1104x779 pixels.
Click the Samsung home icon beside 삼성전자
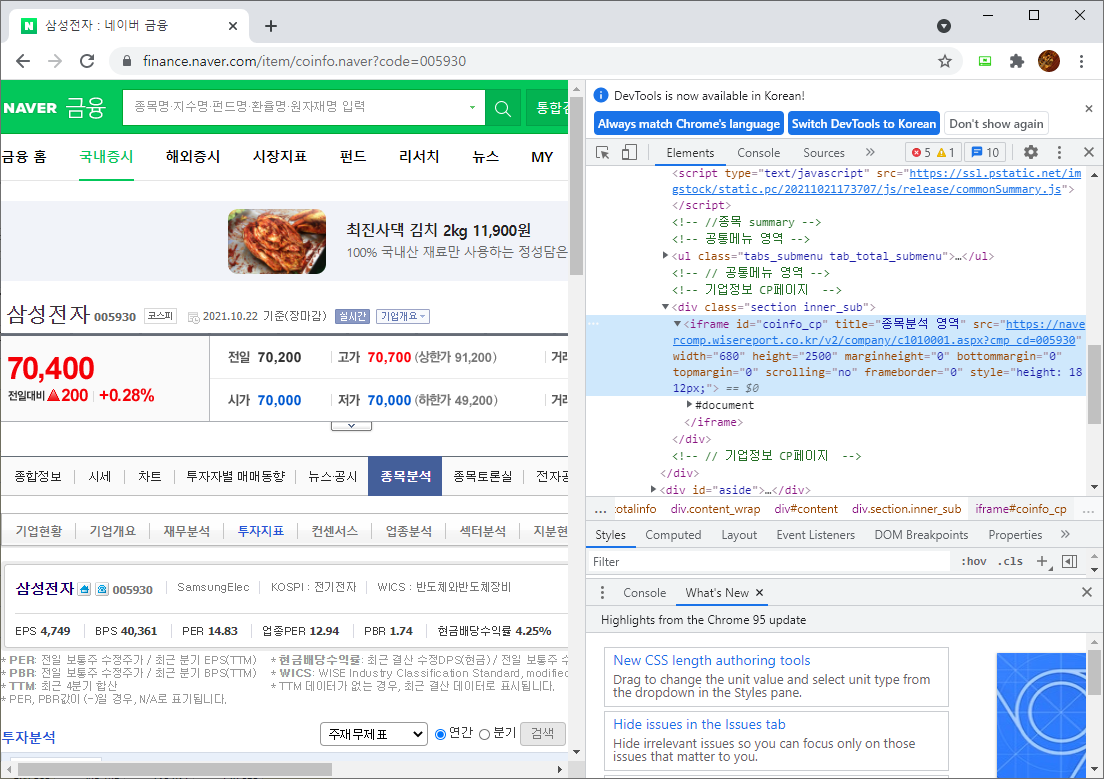[84, 589]
